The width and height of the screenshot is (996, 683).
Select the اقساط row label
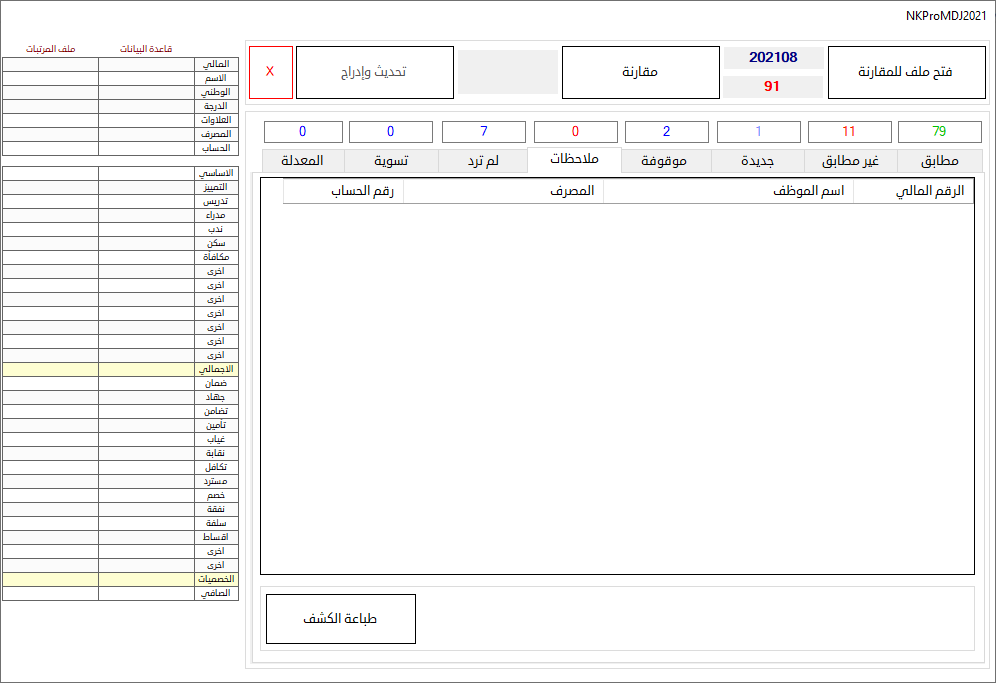pyautogui.click(x=217, y=537)
